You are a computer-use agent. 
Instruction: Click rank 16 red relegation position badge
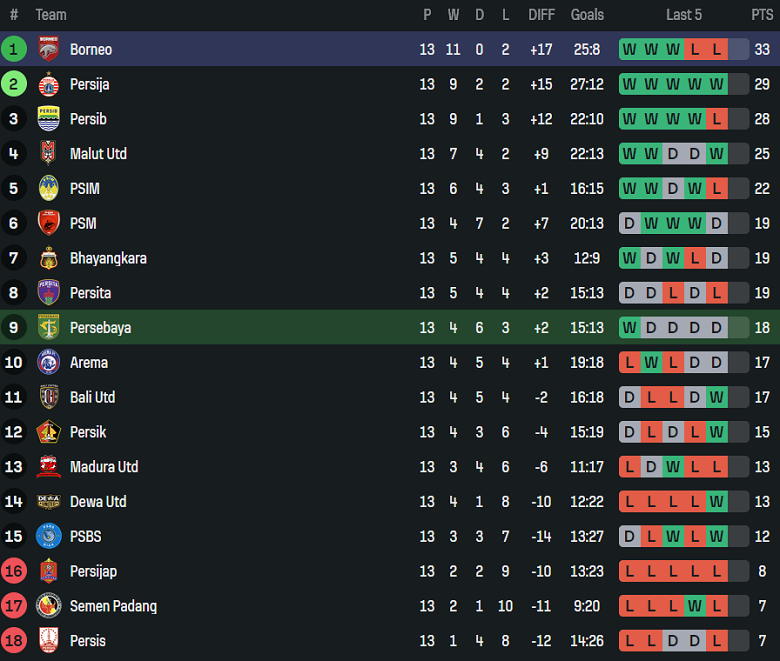pyautogui.click(x=14, y=572)
